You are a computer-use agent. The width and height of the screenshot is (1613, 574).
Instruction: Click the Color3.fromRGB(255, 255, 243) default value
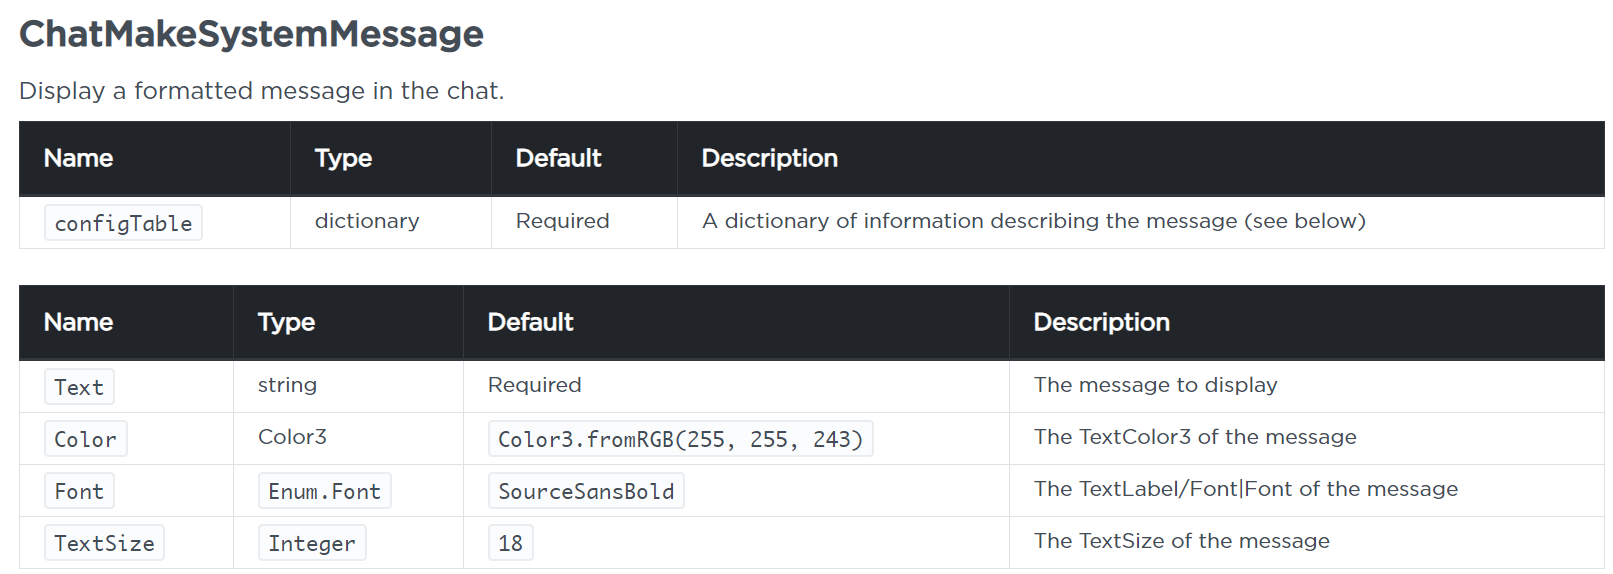coord(680,439)
